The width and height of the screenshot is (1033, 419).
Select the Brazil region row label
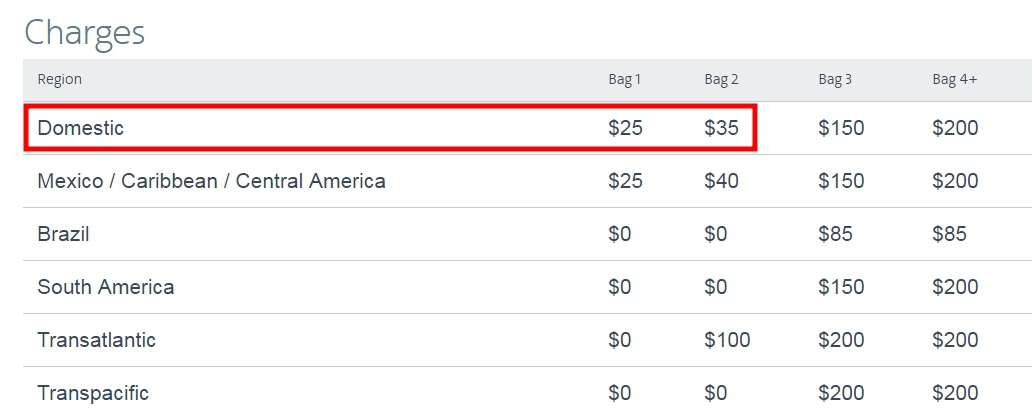point(63,234)
